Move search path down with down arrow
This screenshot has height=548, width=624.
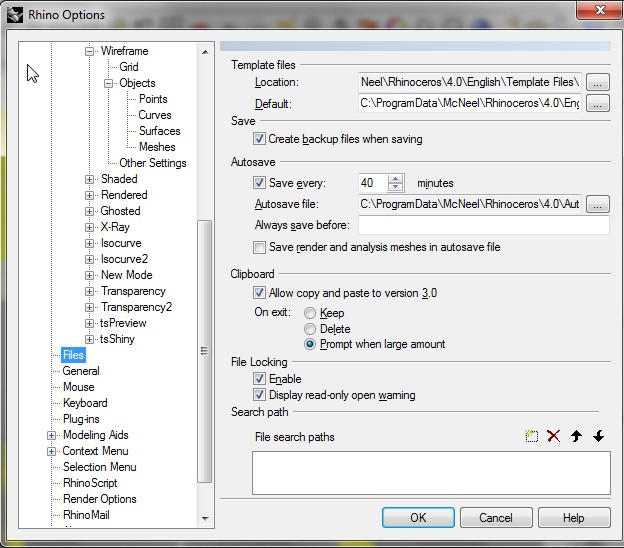(598, 436)
